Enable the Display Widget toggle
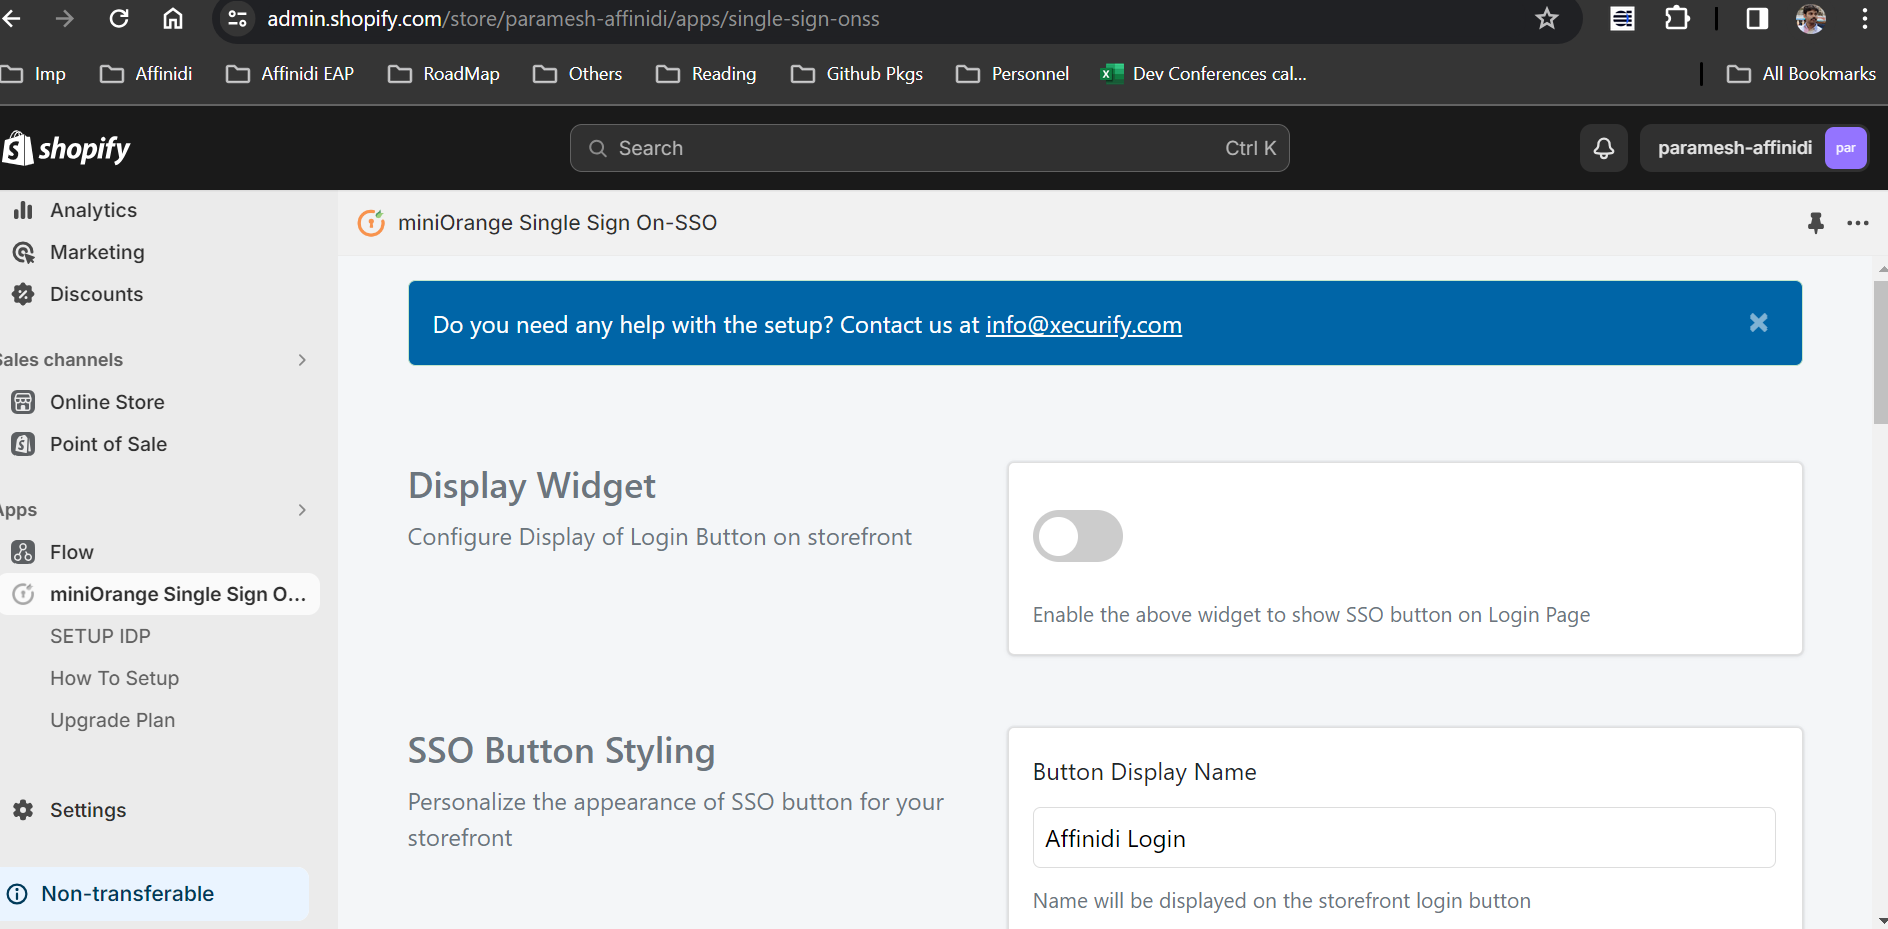Viewport: 1888px width, 929px height. click(1078, 536)
